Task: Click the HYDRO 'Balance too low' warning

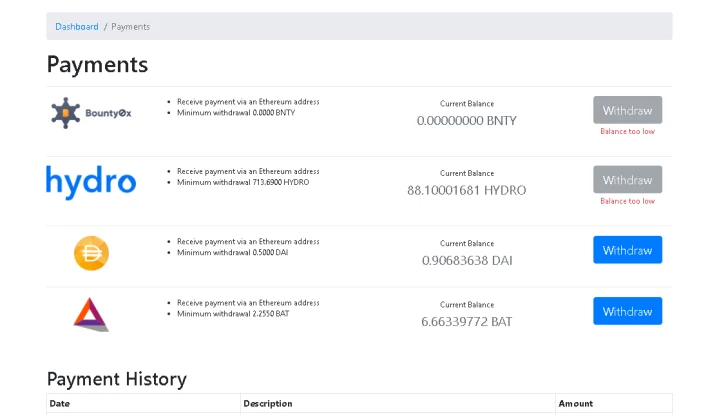Action: coord(628,201)
